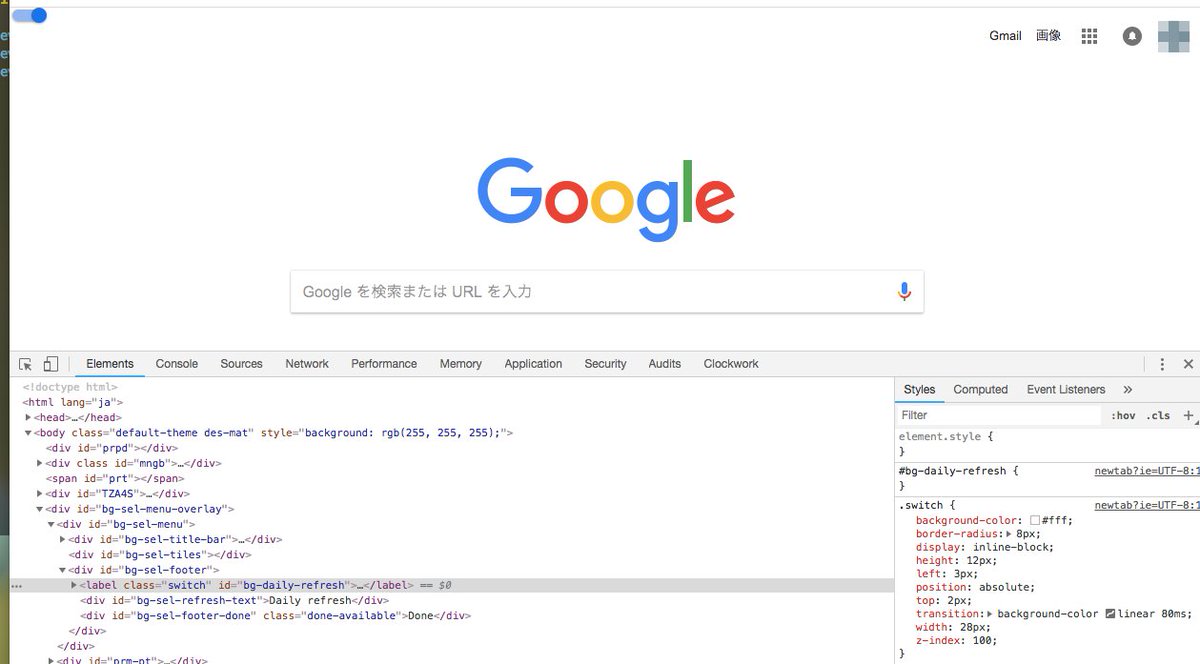Open DevTools more options menu
Screen dimensions: 1200x664
[1162, 364]
